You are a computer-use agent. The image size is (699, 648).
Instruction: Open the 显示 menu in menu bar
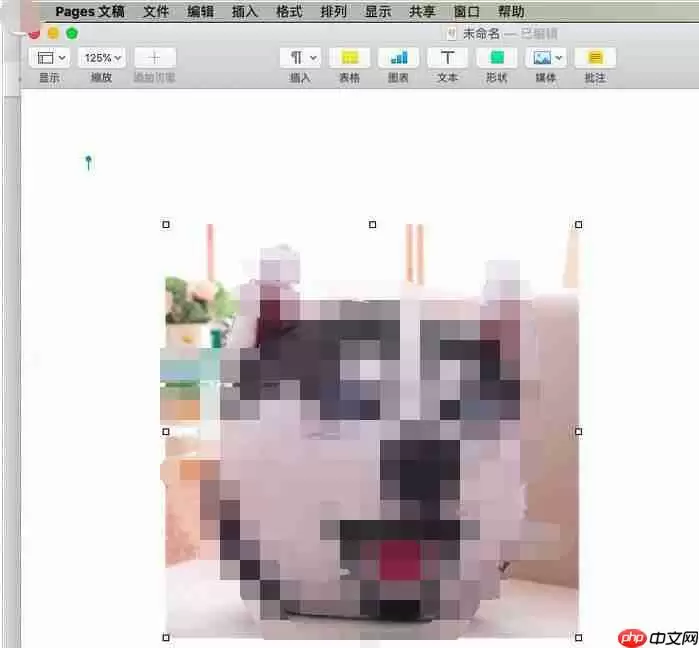tap(378, 11)
